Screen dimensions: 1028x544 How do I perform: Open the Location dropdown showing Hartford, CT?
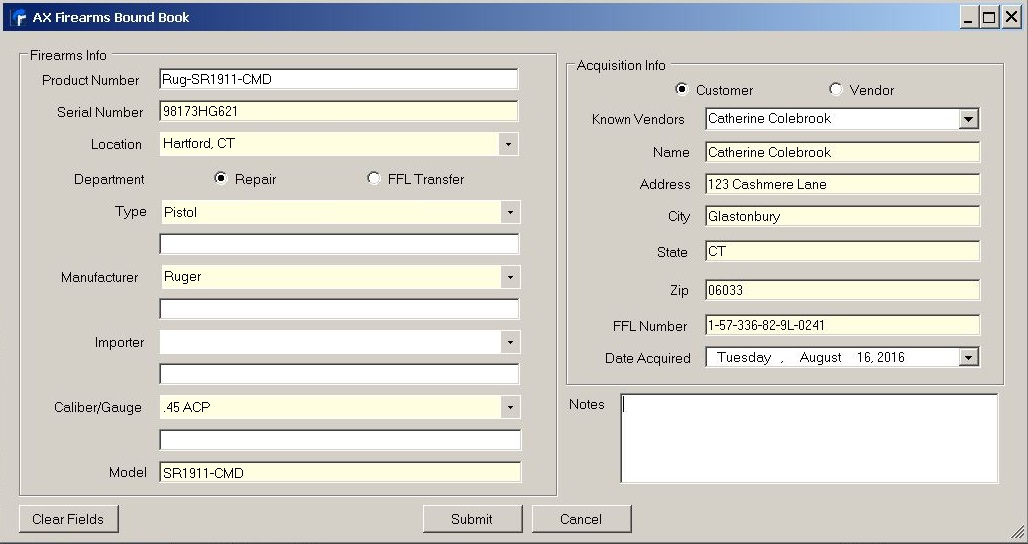tap(509, 144)
